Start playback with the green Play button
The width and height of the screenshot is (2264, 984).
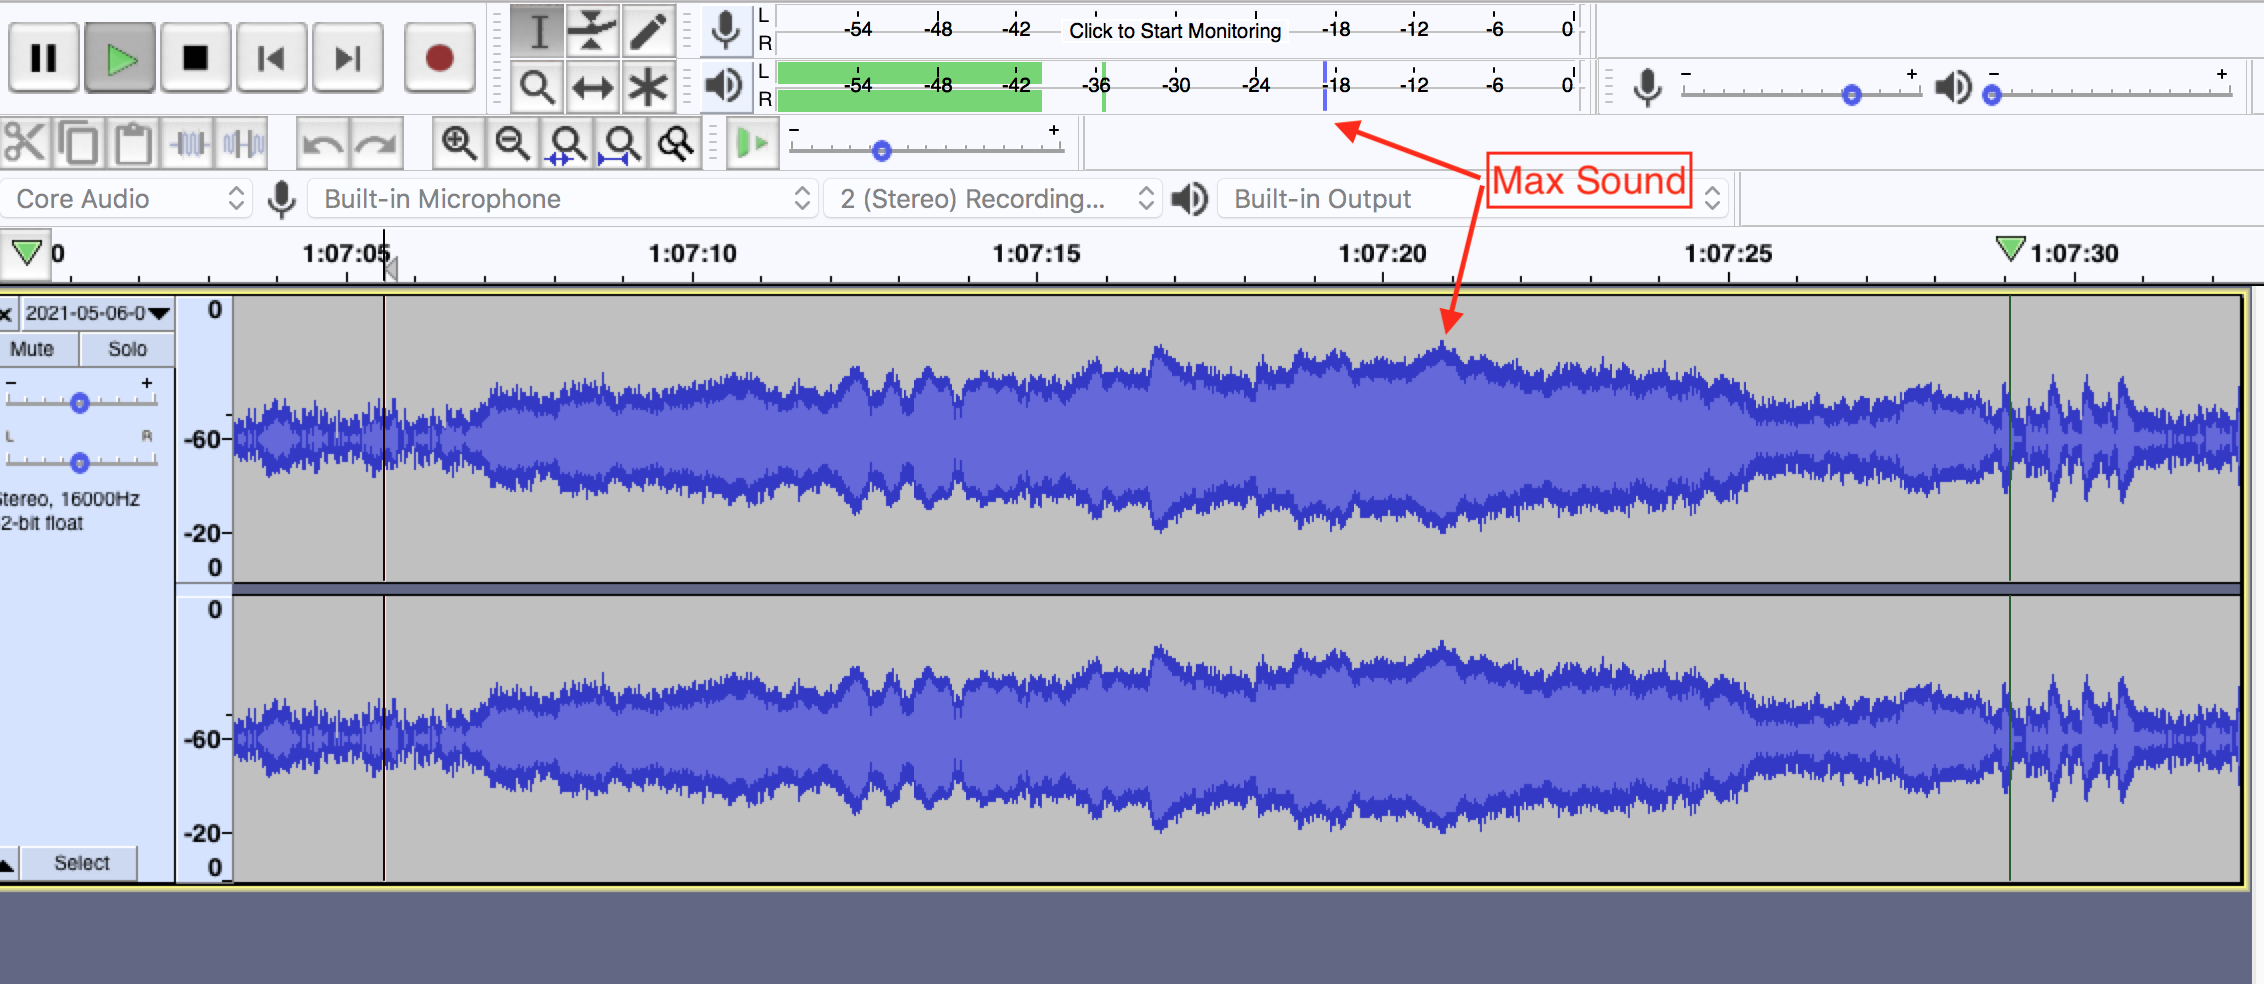[120, 58]
